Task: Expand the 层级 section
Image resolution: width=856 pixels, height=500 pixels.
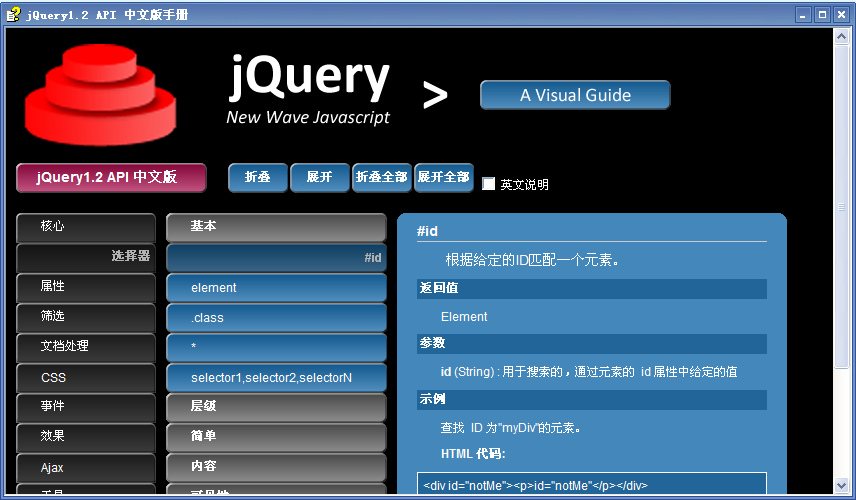Action: coord(276,407)
